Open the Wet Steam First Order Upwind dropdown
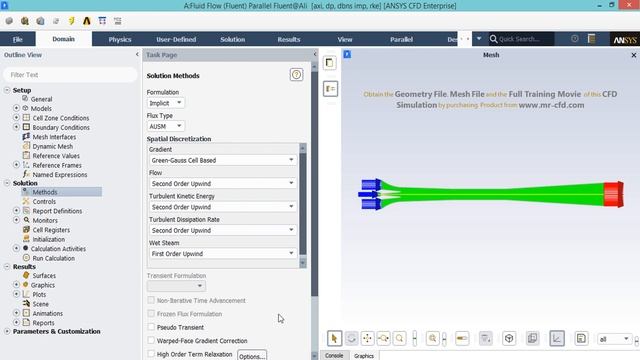Screen dimensions: 640x360 tap(223, 253)
